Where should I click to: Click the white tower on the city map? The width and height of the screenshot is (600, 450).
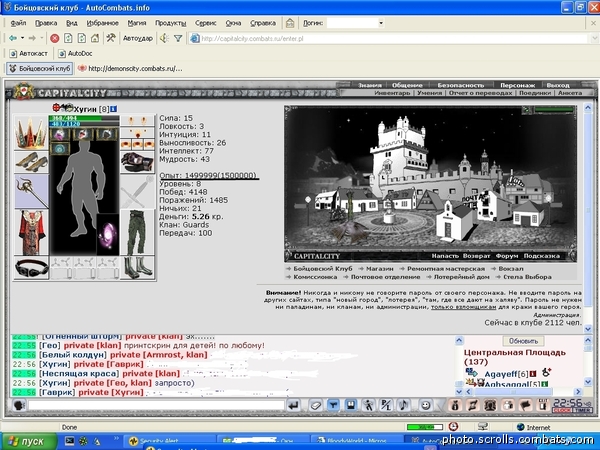click(x=399, y=153)
